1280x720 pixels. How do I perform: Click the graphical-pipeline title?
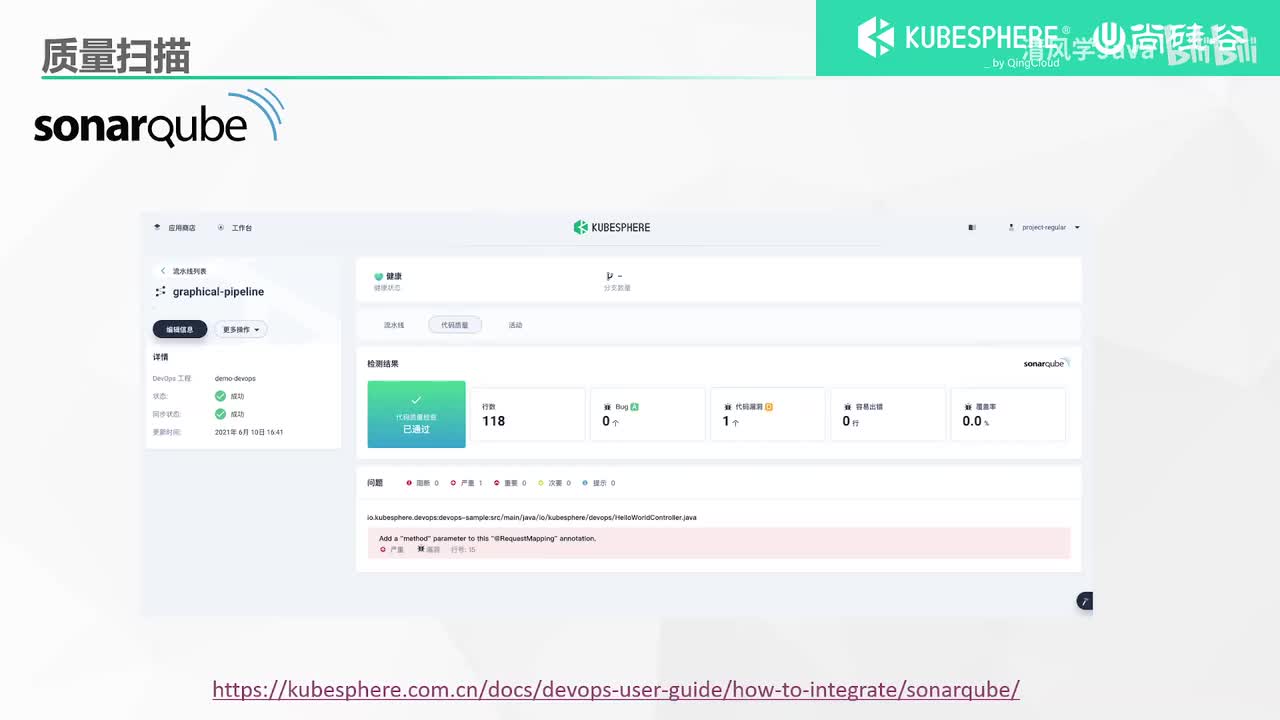[x=218, y=292]
